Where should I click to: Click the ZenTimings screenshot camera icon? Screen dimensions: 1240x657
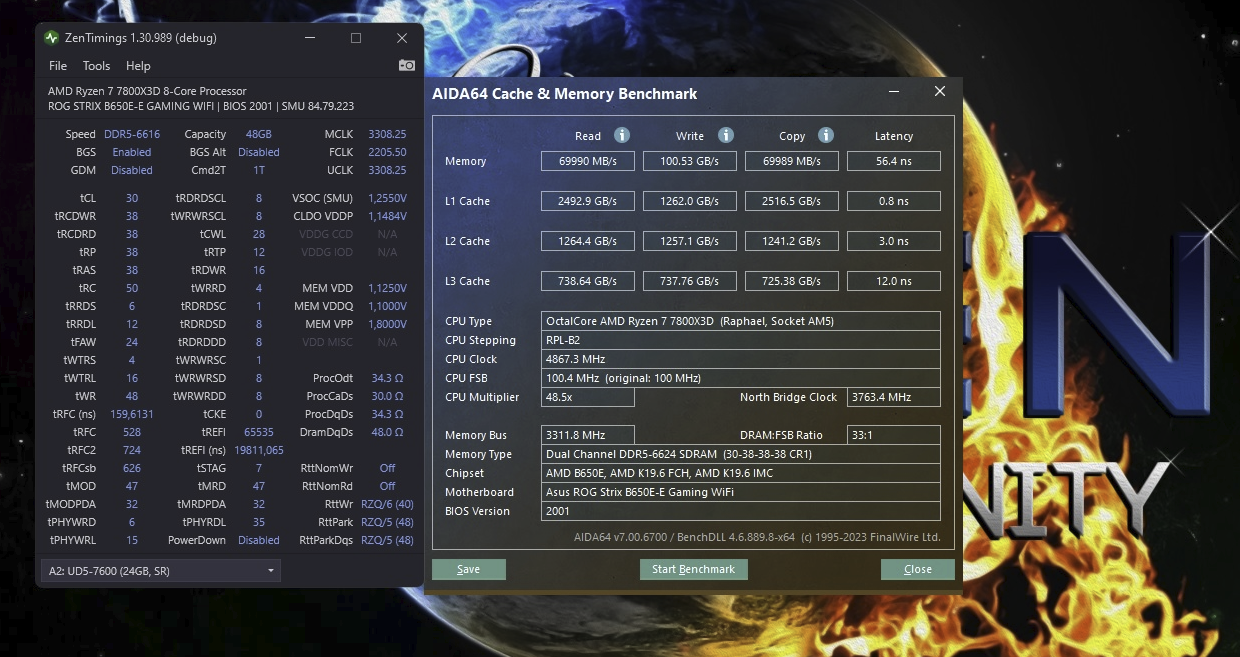click(x=406, y=65)
